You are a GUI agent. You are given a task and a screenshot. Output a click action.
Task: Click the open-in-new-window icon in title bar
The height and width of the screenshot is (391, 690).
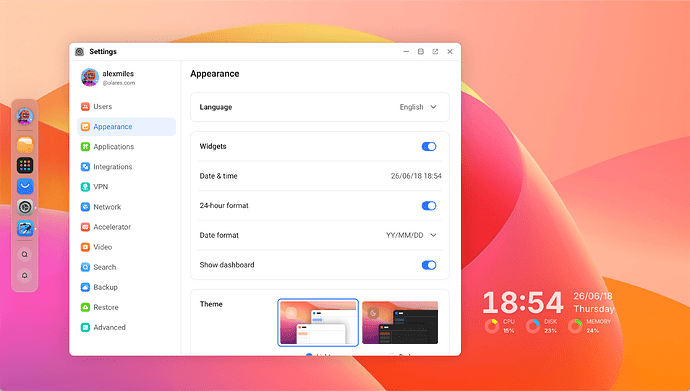coord(435,51)
